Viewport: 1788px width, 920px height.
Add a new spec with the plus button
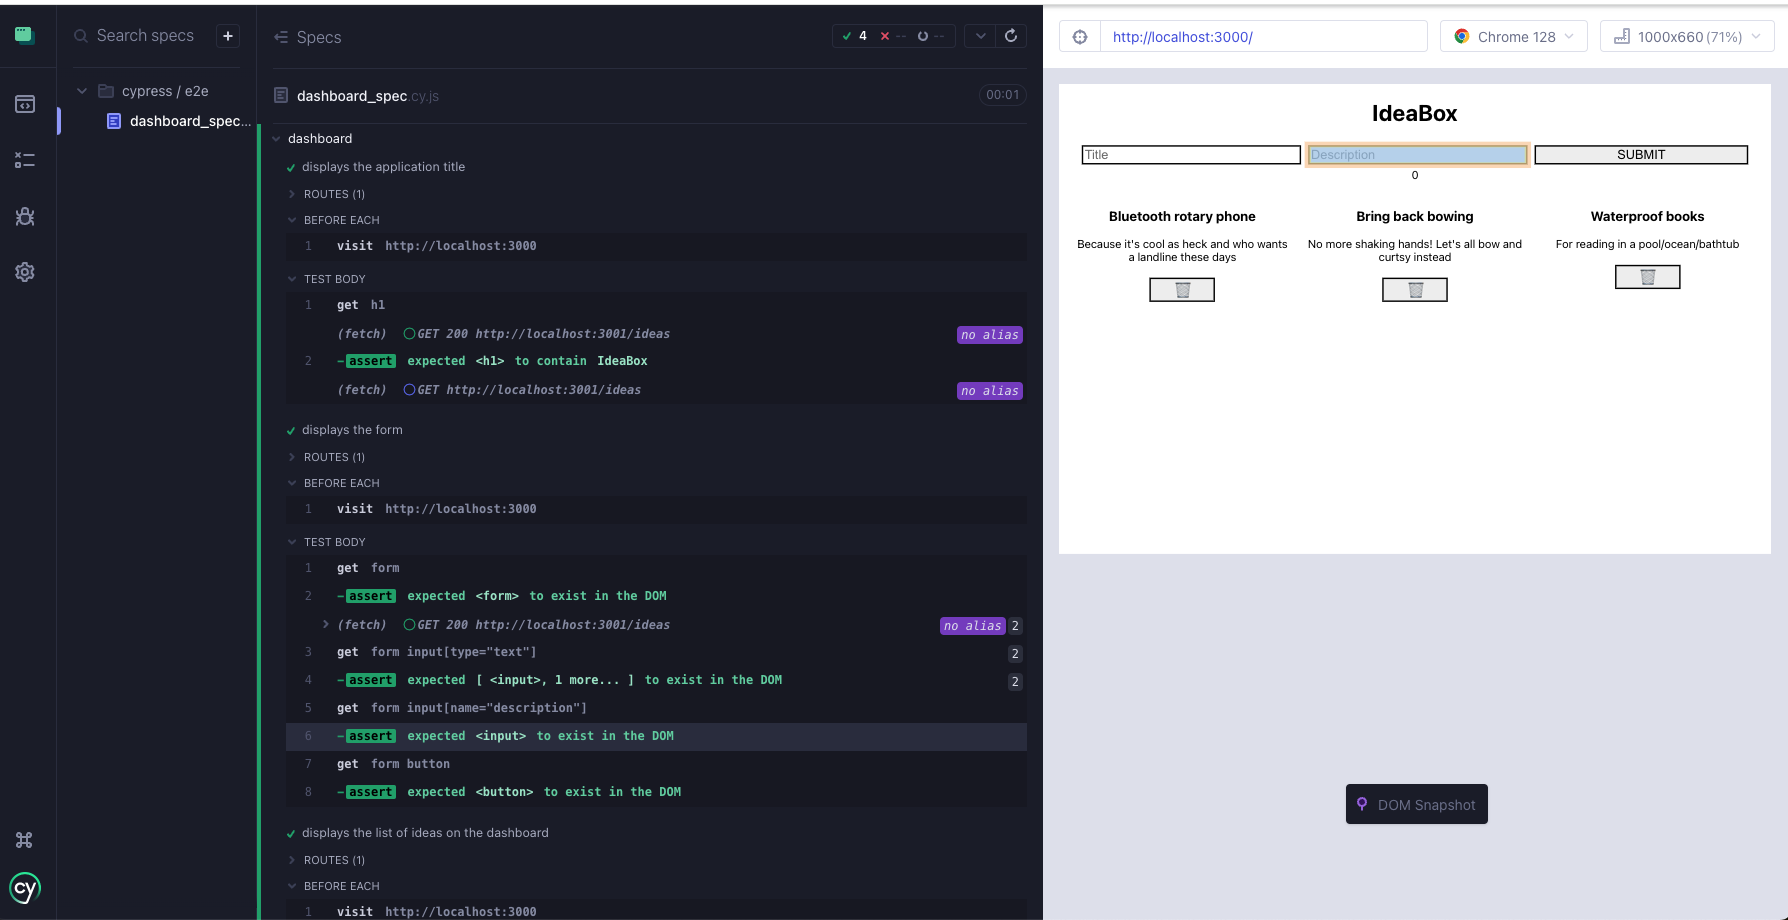point(228,35)
